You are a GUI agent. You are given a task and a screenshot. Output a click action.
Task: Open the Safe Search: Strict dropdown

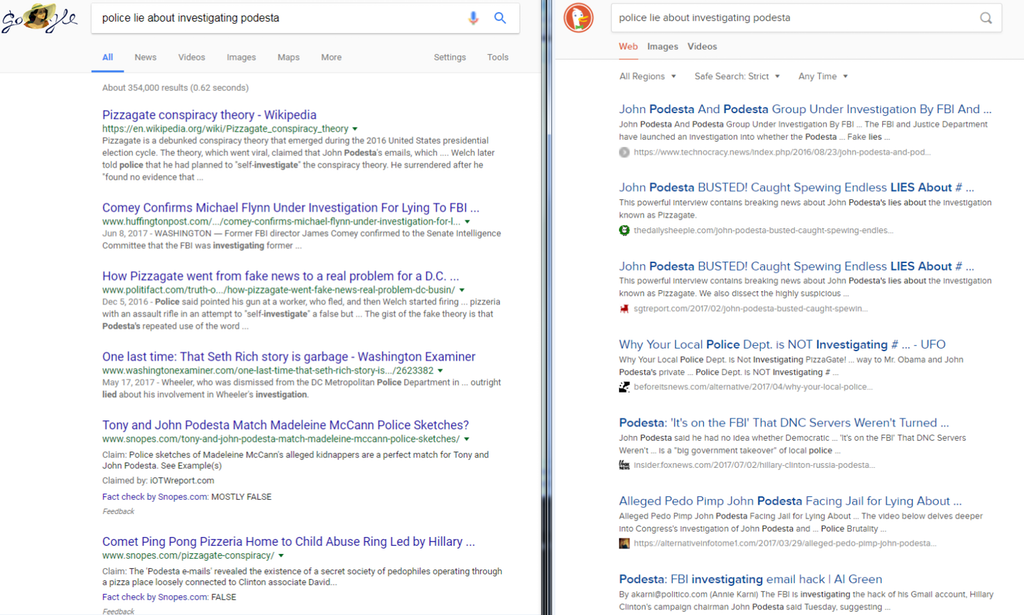pos(737,76)
